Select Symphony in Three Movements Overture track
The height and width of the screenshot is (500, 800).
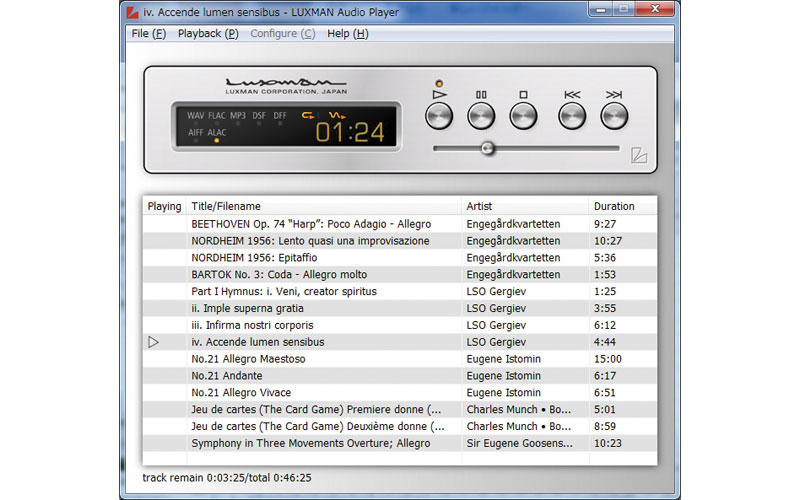[400, 443]
